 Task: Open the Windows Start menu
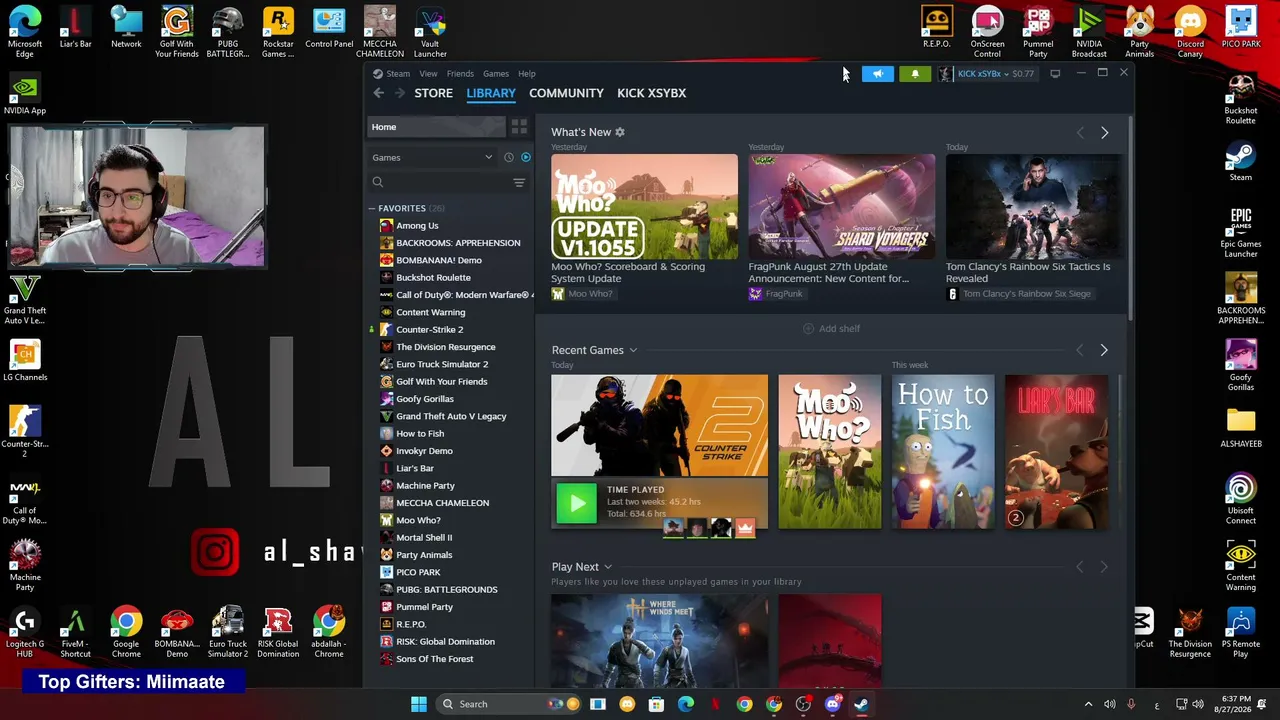419,704
